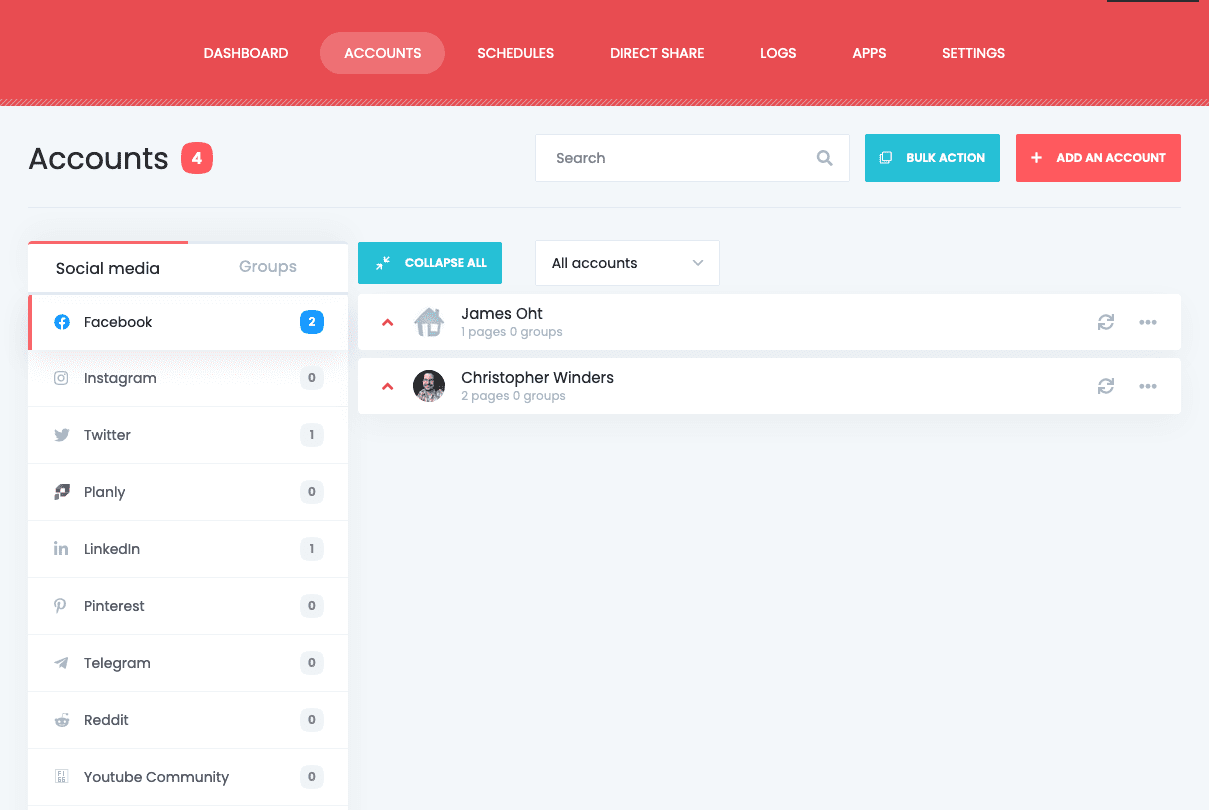The height and width of the screenshot is (810, 1209).
Task: Click '2 pages 0 groups' text
Action: [513, 396]
